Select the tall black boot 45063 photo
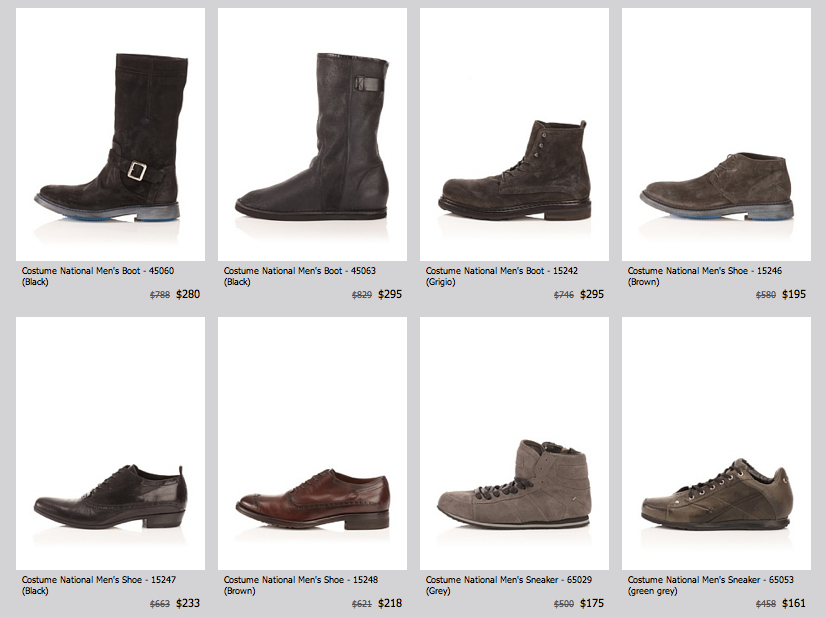This screenshot has width=826, height=617. (312, 134)
